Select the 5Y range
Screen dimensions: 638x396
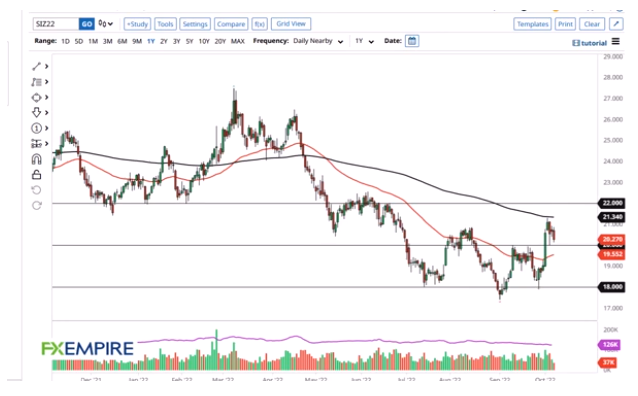pos(190,41)
